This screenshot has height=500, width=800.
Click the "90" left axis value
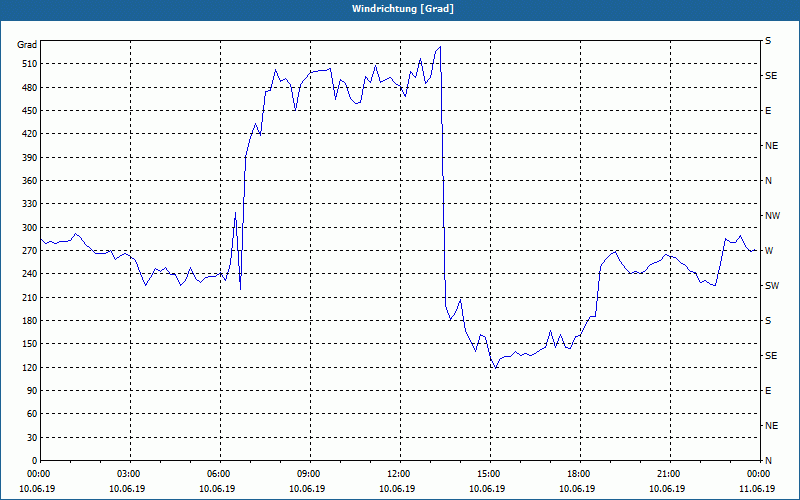pos(32,391)
